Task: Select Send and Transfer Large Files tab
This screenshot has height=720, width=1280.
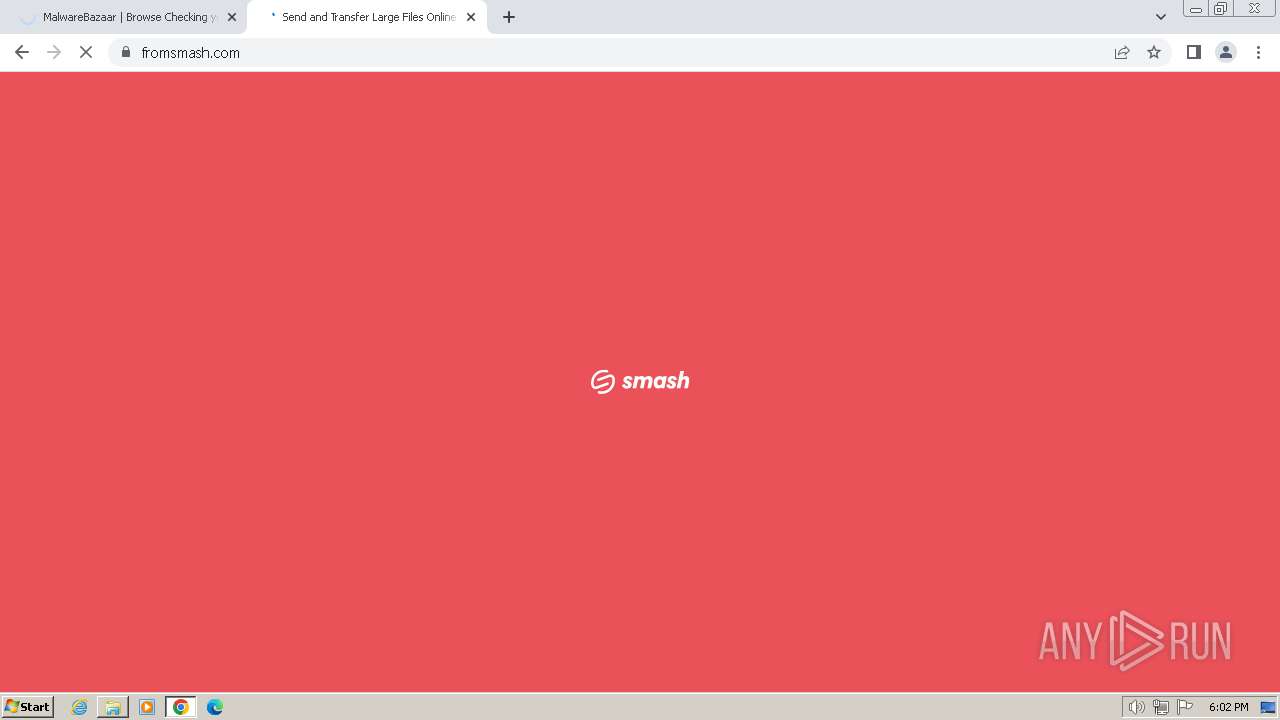Action: click(367, 17)
